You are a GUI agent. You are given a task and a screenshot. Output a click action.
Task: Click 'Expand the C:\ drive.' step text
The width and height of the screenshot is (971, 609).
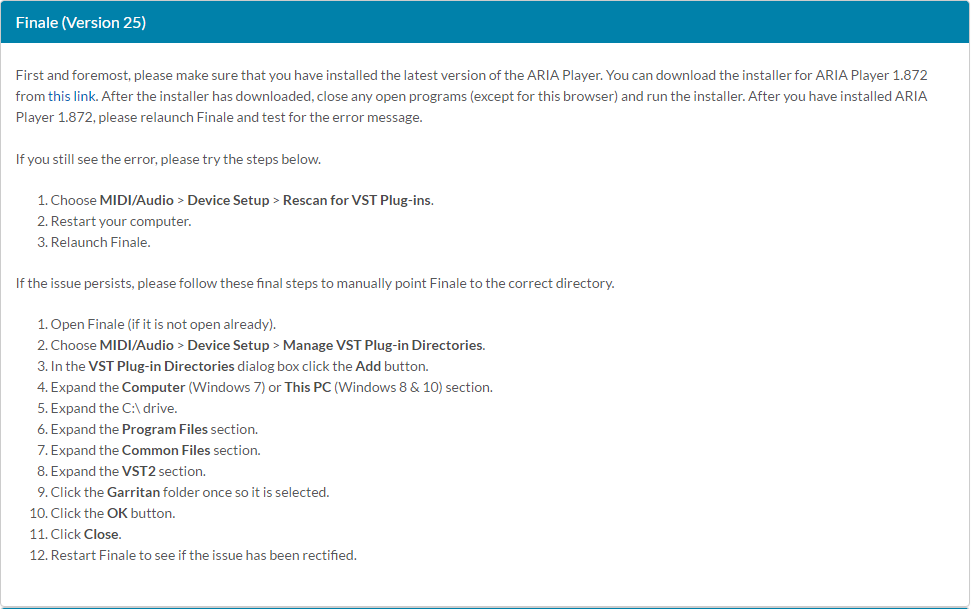coord(115,408)
